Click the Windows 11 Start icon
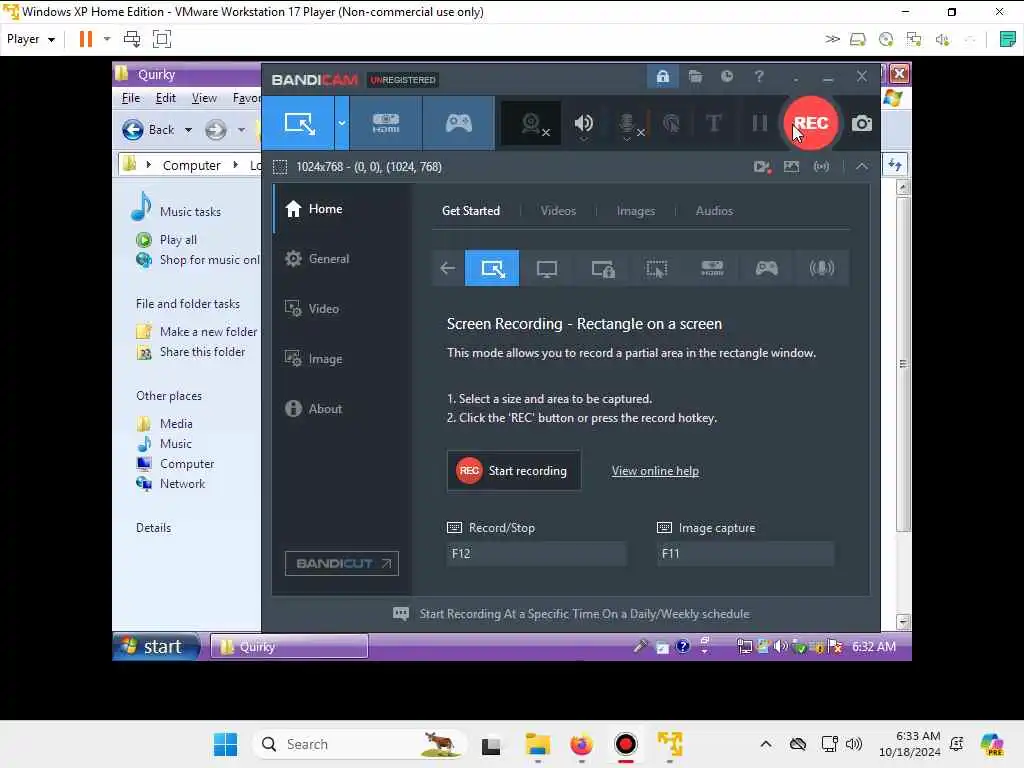 coord(225,744)
